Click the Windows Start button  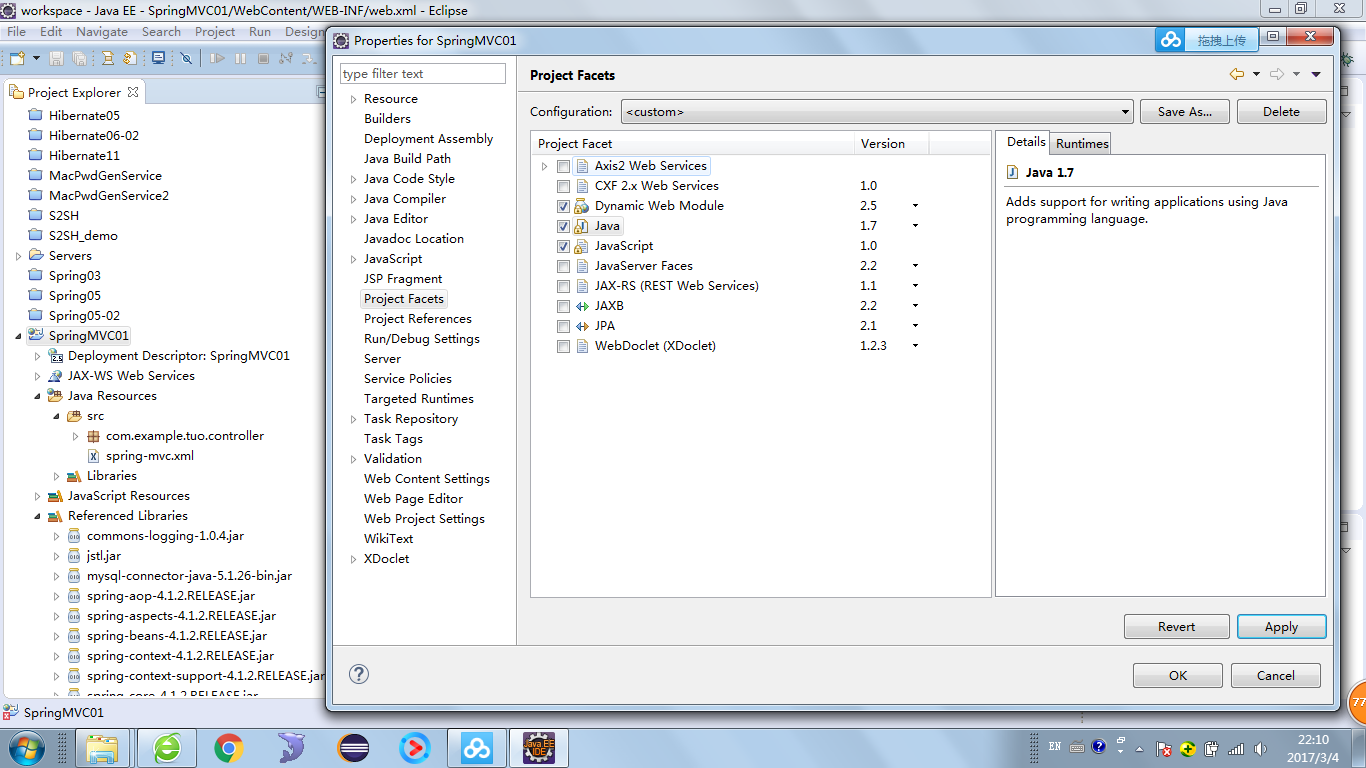tap(25, 747)
